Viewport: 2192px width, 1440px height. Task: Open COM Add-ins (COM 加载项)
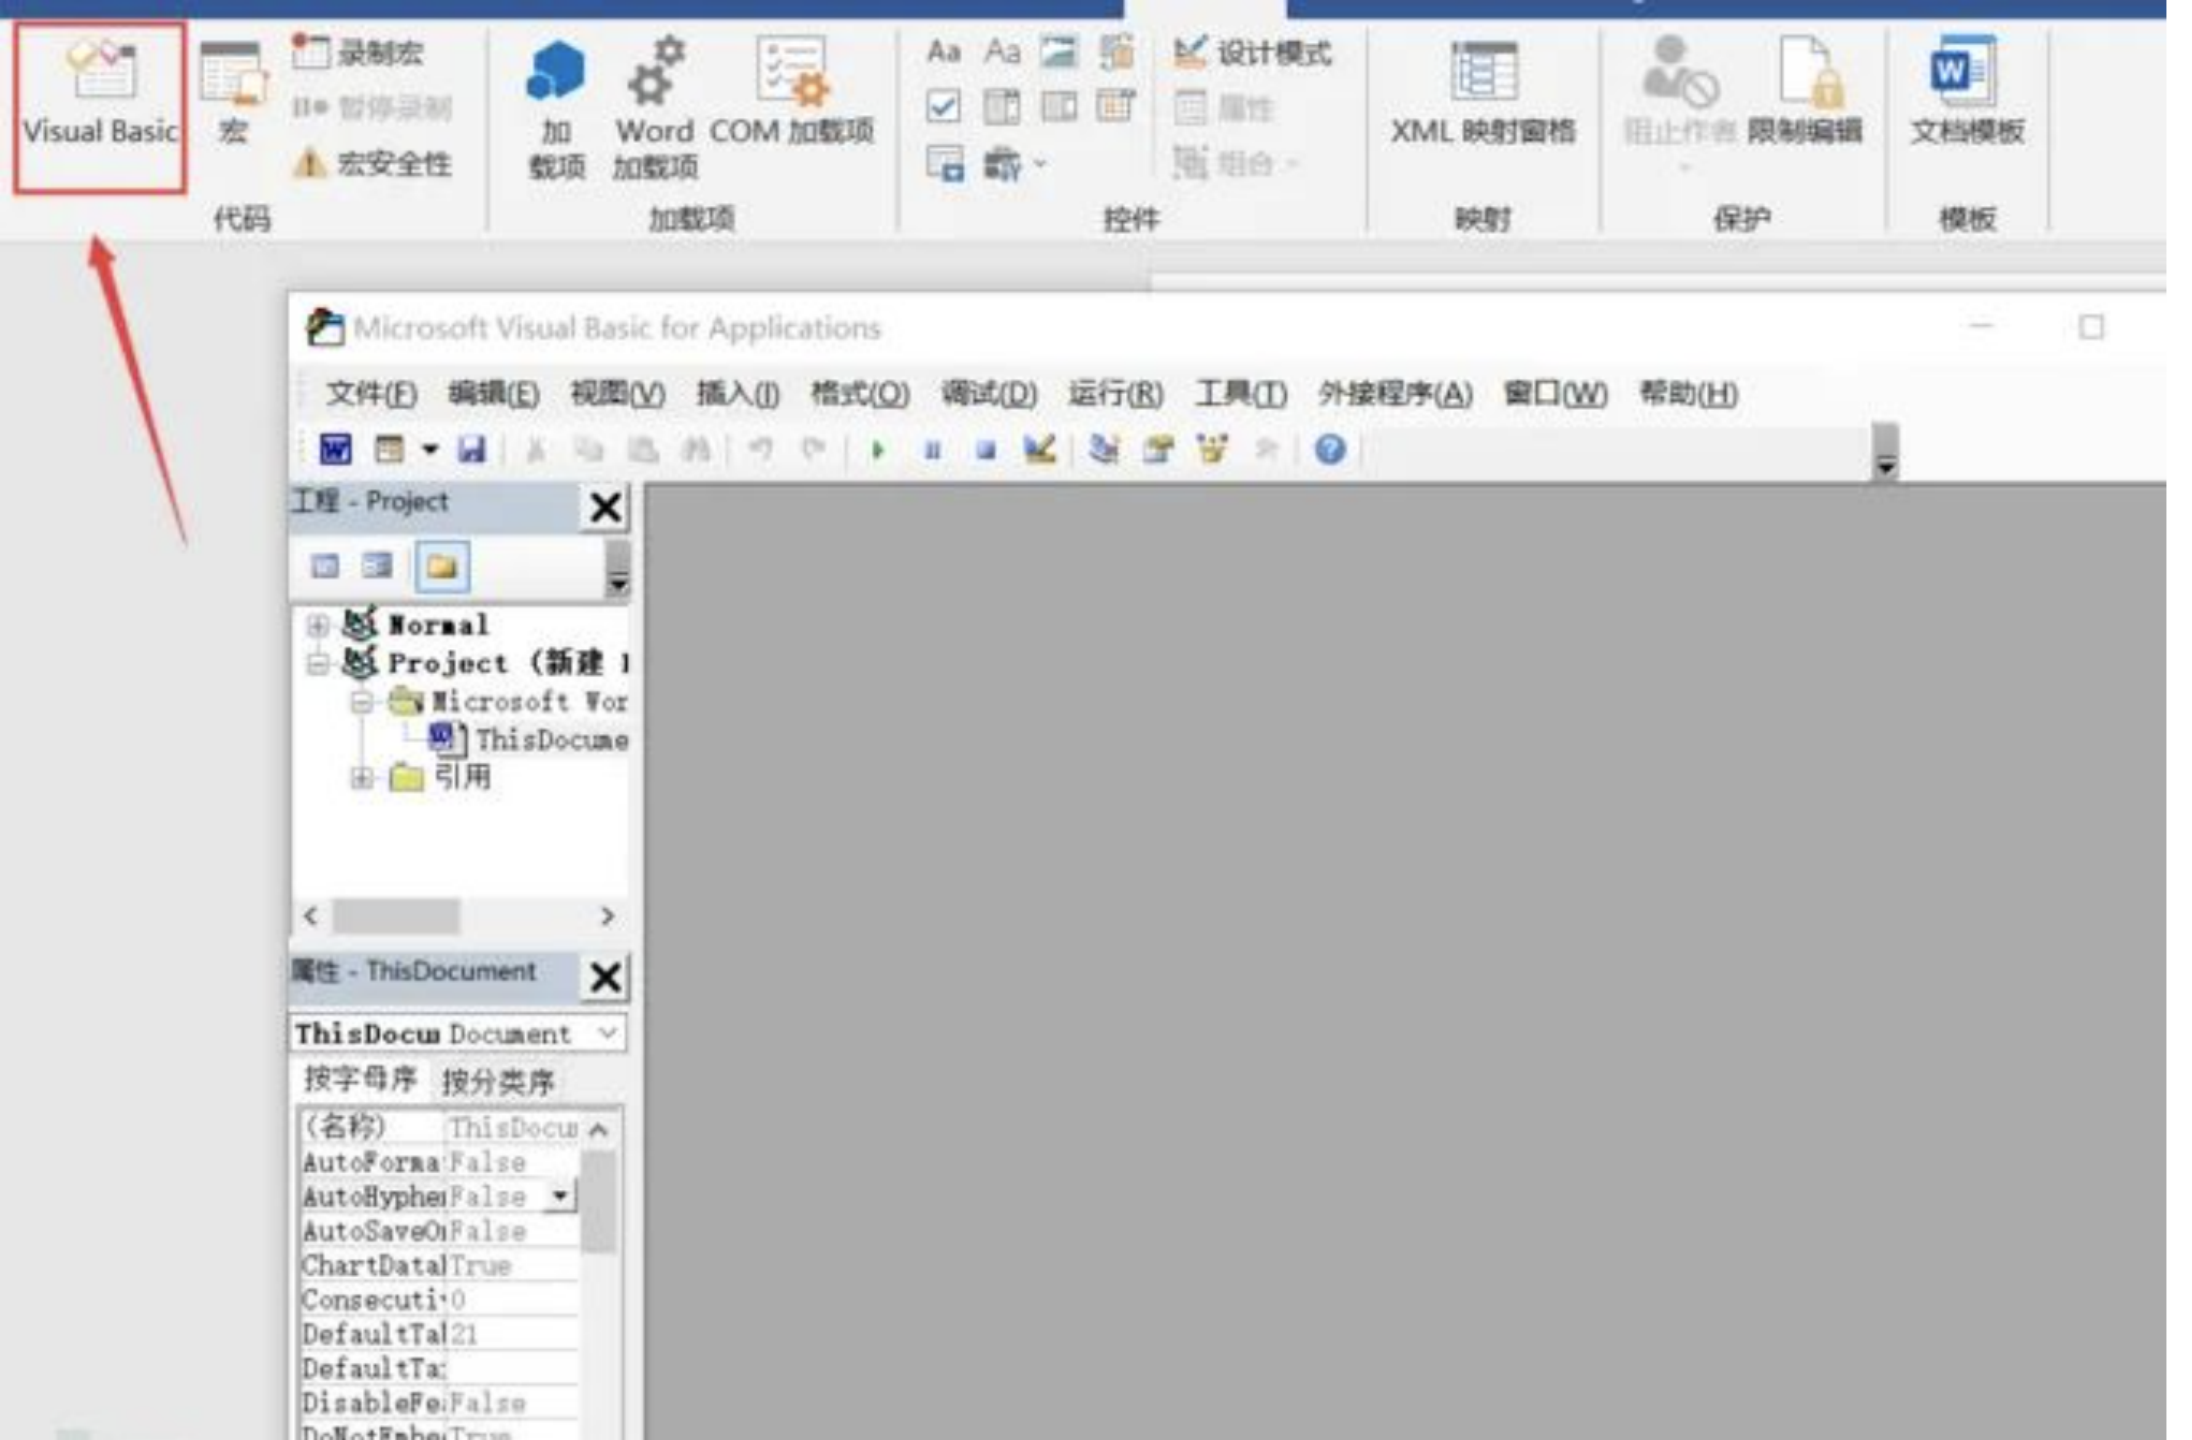click(792, 93)
